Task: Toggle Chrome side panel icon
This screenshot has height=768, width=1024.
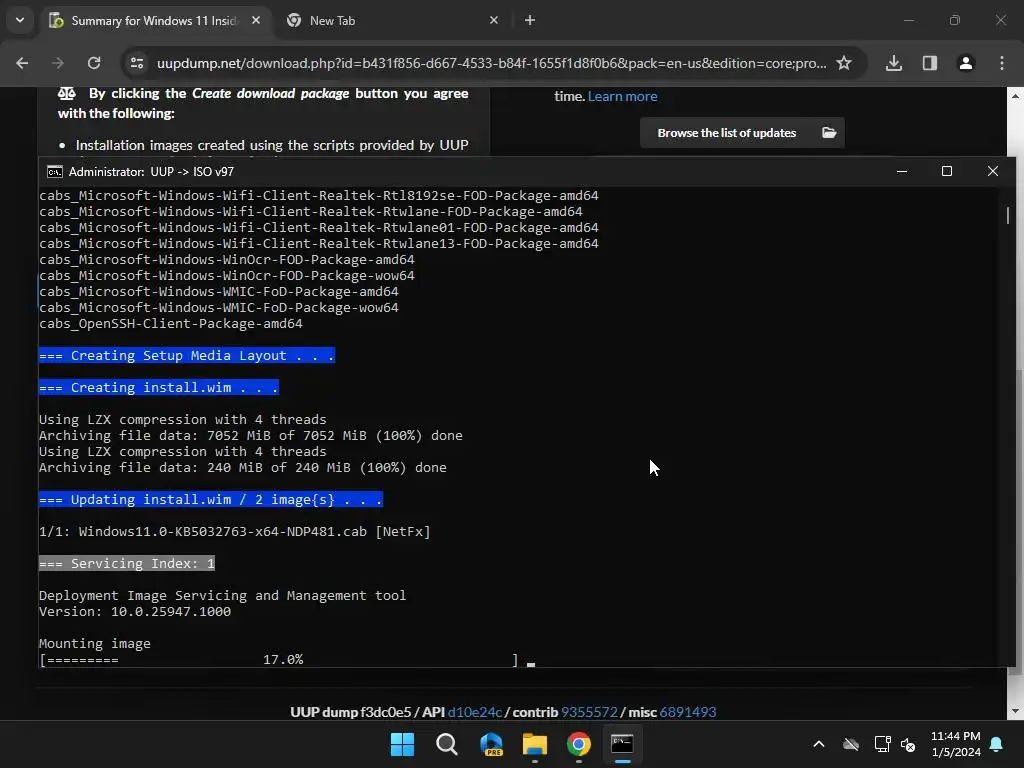Action: point(930,63)
